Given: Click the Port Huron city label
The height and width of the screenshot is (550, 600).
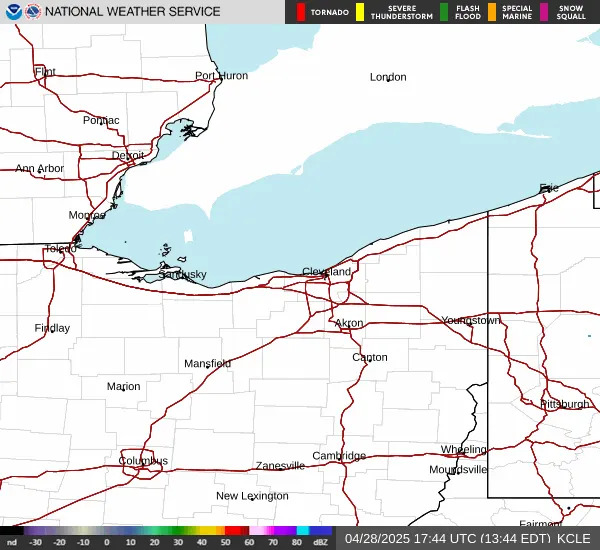Looking at the screenshot, I should click(222, 76).
